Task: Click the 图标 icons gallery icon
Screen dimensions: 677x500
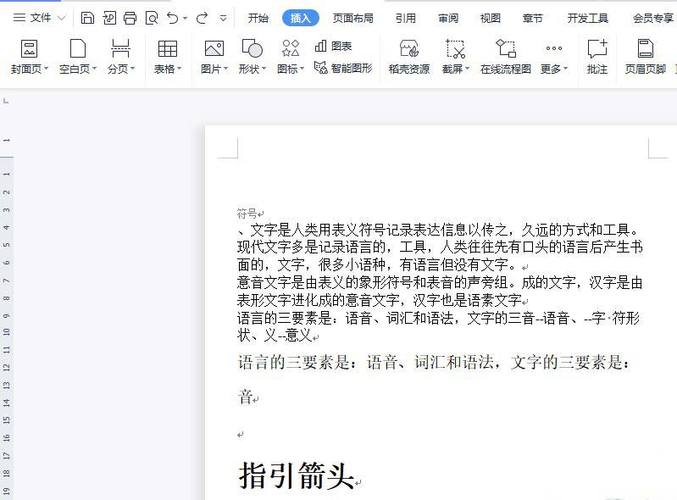Action: point(291,48)
